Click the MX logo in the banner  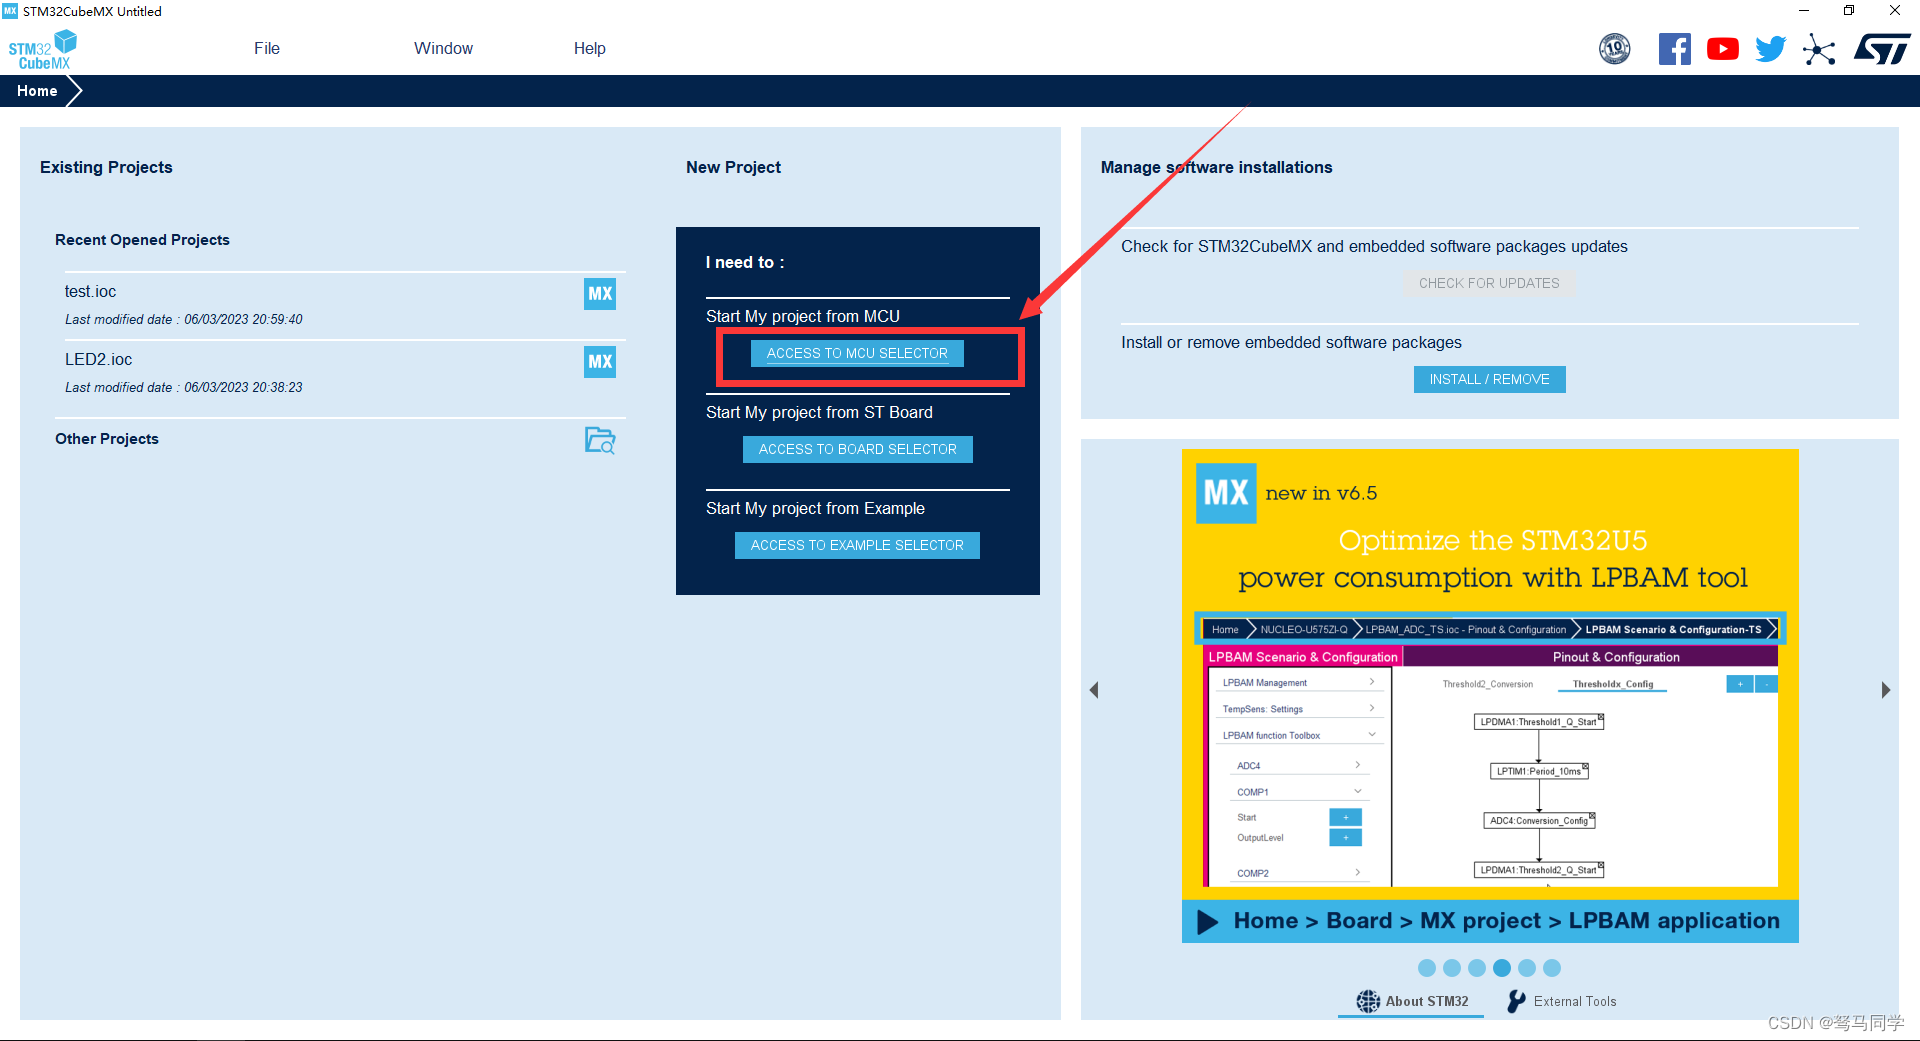pos(1226,493)
